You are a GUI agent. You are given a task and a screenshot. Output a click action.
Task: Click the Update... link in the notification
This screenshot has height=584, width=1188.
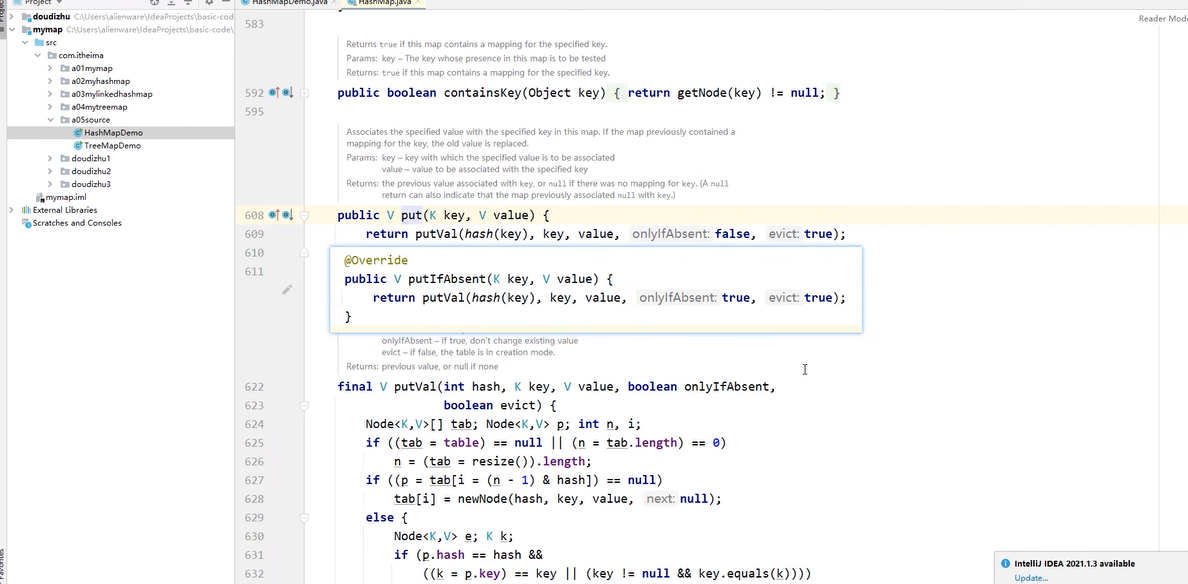pyautogui.click(x=1029, y=577)
